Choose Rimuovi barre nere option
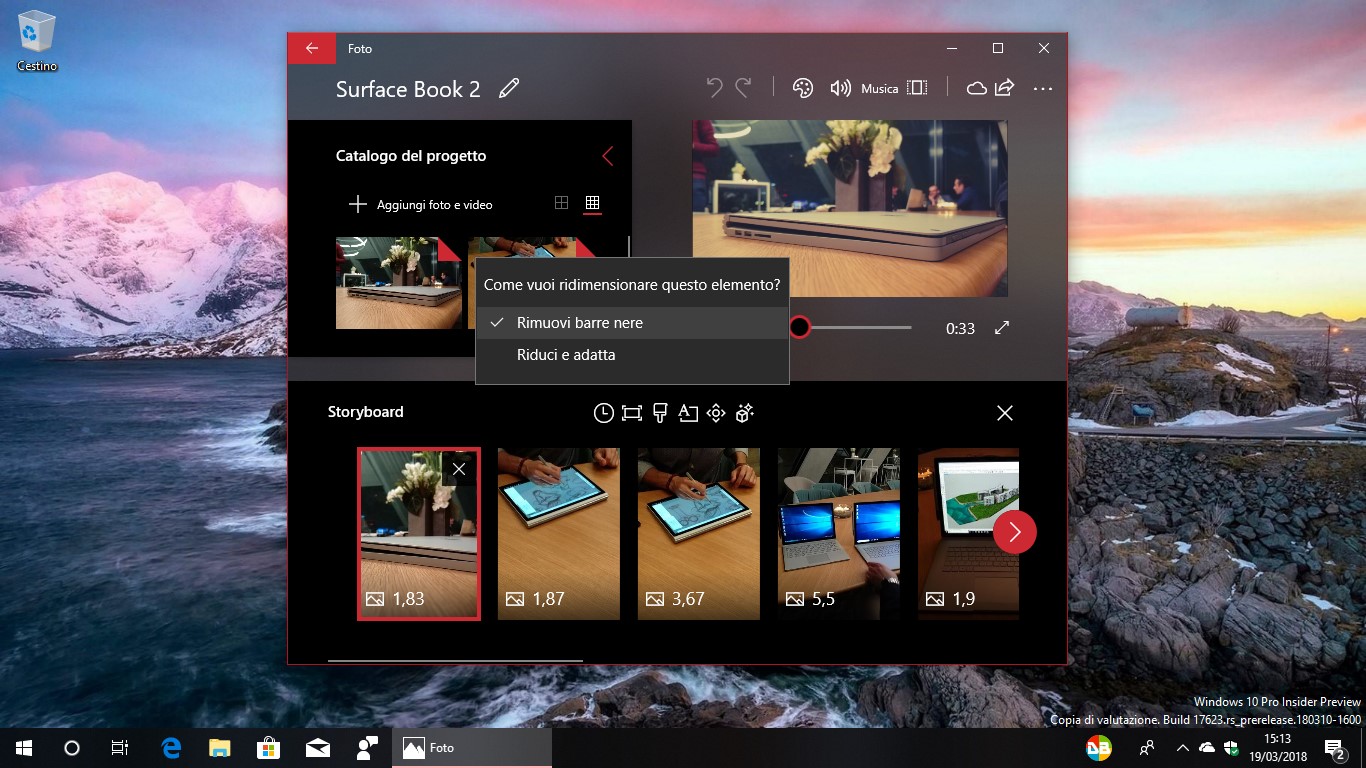This screenshot has height=768, width=1366. tap(632, 323)
